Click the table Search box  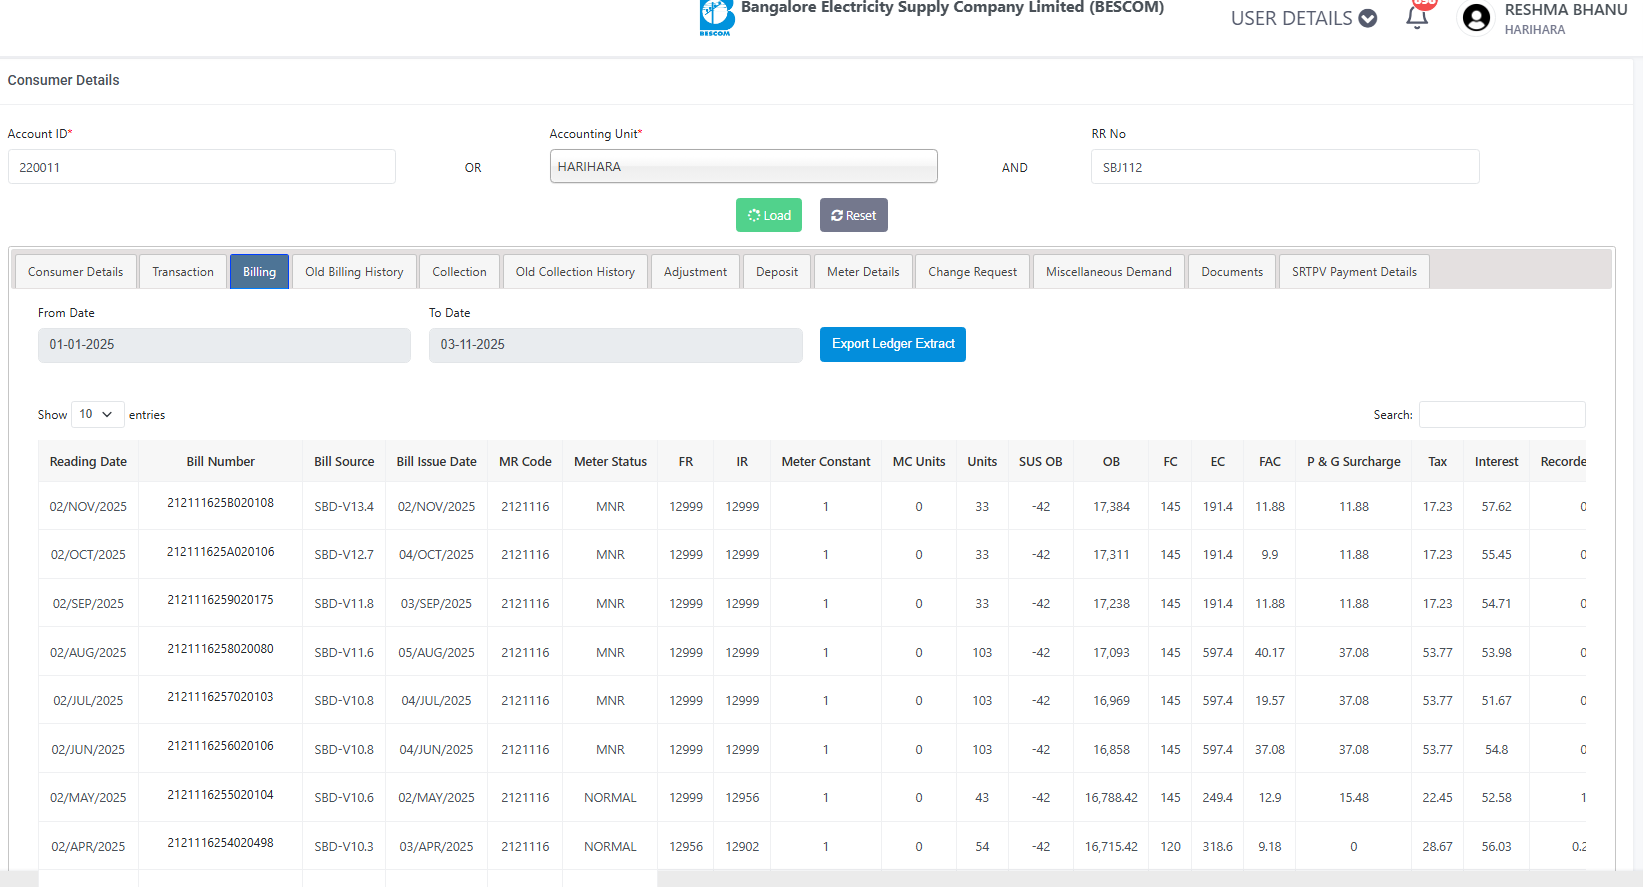[1501, 415]
